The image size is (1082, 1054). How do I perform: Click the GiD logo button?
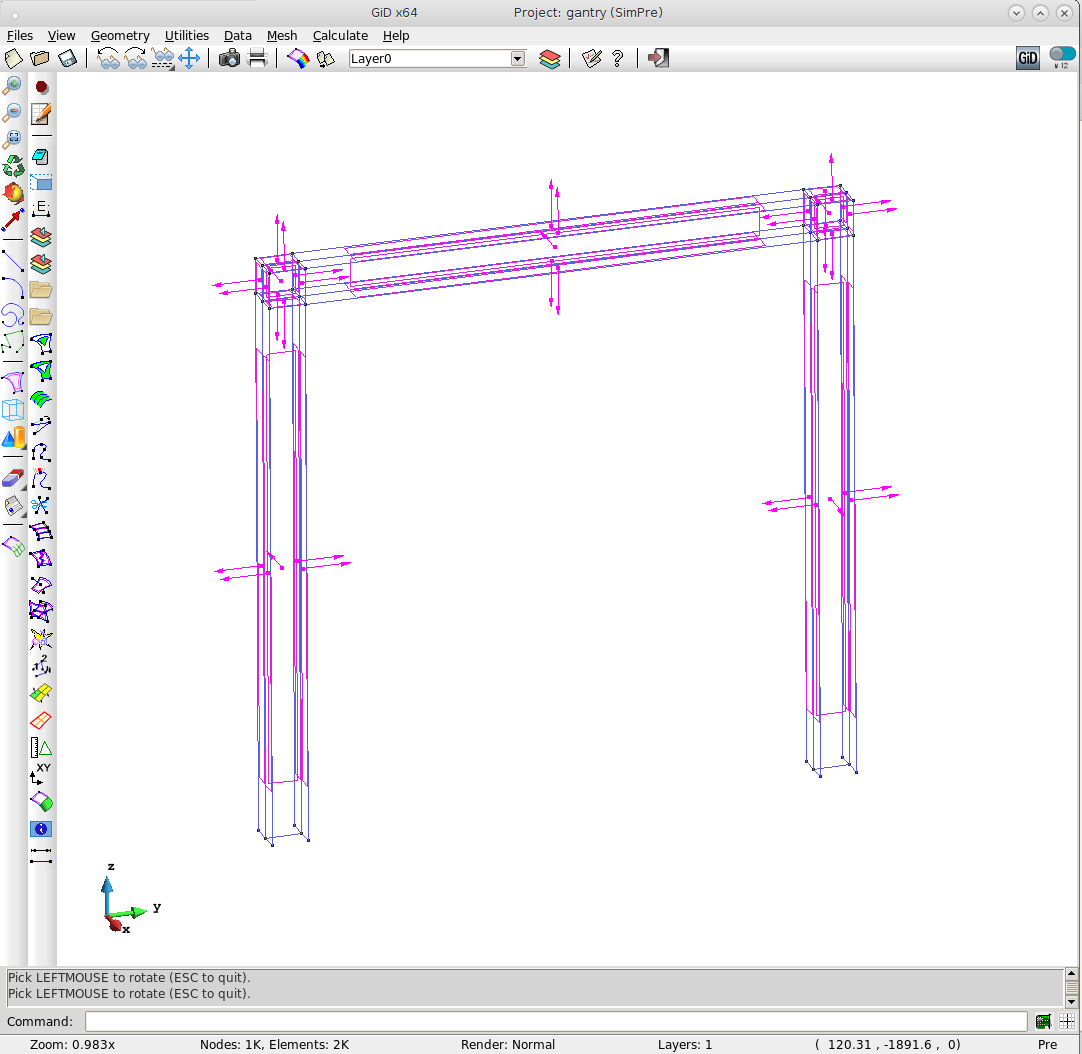tap(1028, 58)
